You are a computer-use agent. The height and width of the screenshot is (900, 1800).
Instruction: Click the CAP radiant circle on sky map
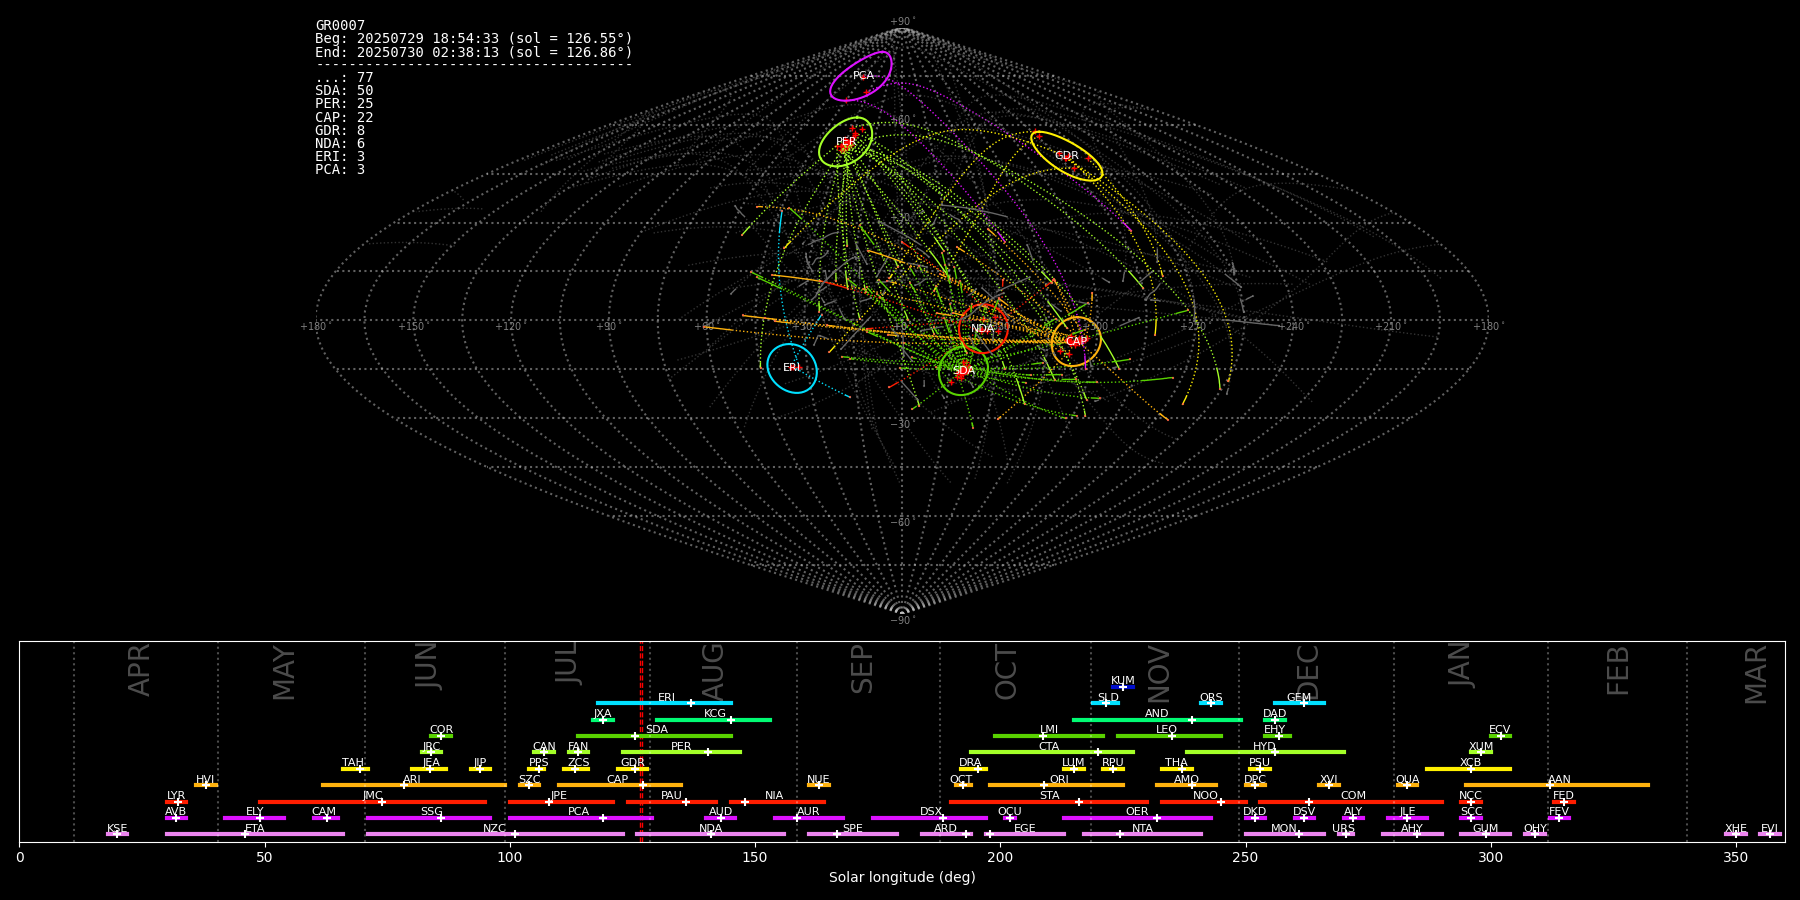[x=1076, y=341]
